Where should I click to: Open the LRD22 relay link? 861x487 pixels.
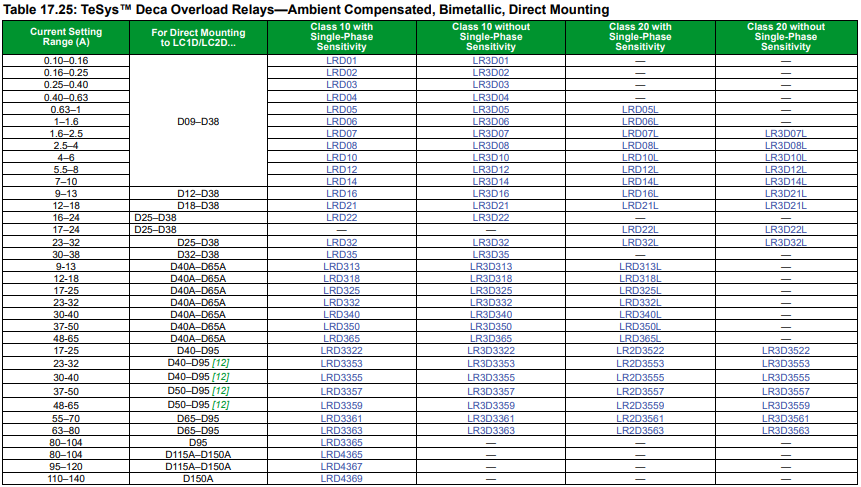point(341,217)
